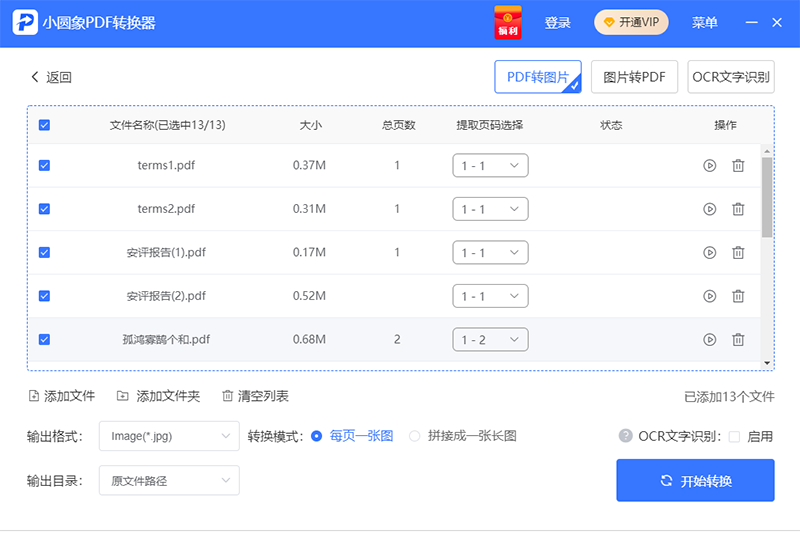This screenshot has height=533, width=800.
Task: Open the 输出目录 原文件路径 dropdown
Action: pos(169,481)
